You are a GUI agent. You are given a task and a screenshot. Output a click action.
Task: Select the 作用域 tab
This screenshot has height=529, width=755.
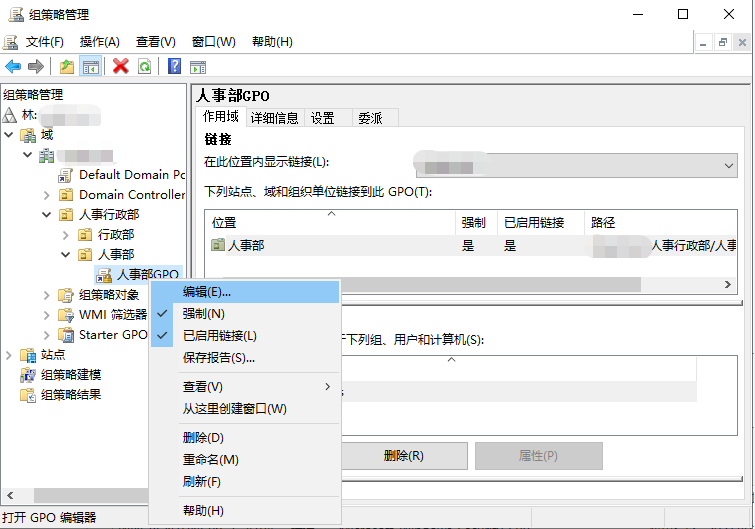click(x=221, y=116)
